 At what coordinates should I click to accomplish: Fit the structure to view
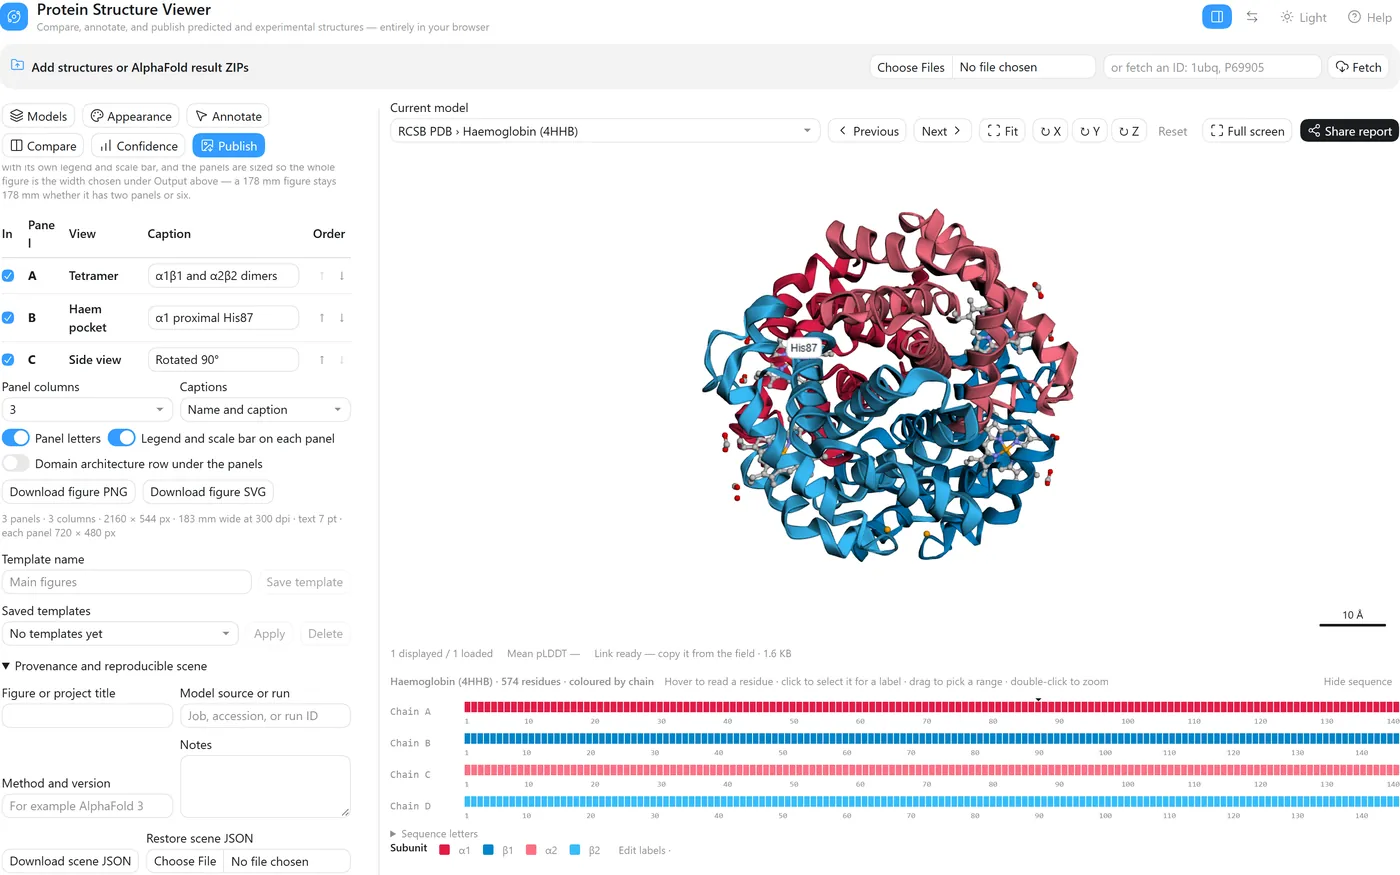[x=1002, y=131]
